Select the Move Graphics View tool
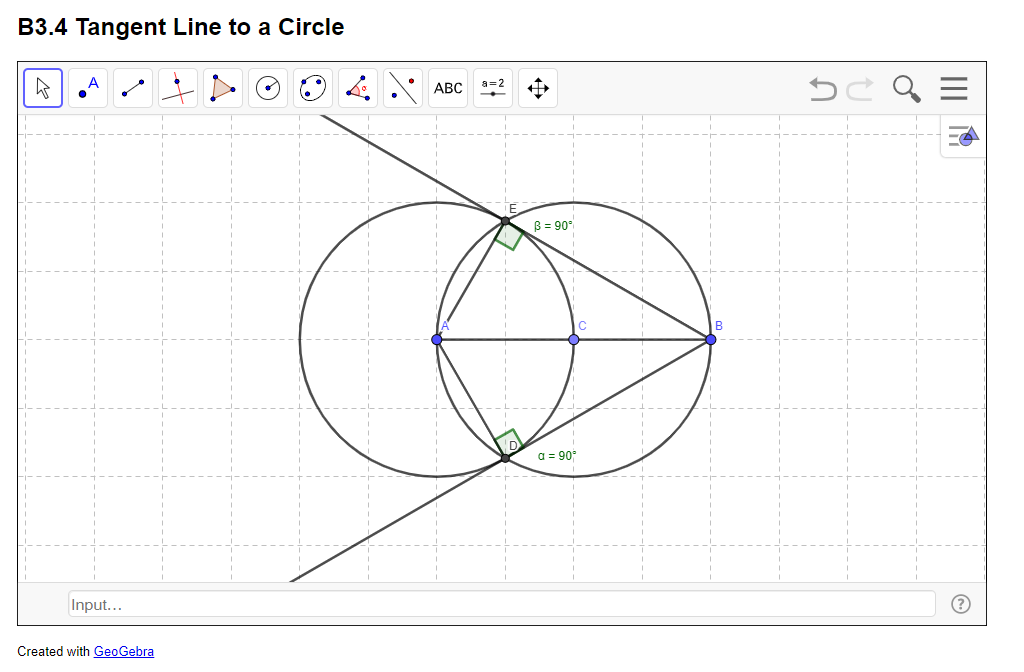Image resolution: width=1024 pixels, height=672 pixels. pyautogui.click(x=537, y=88)
